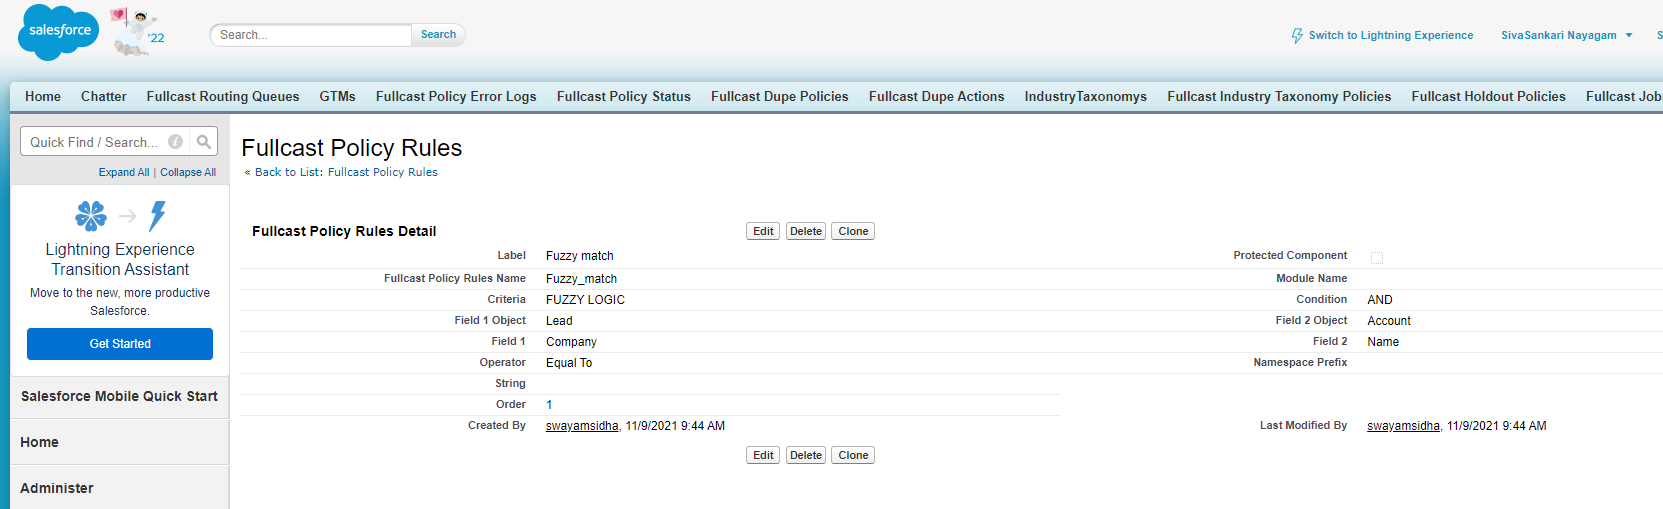Image resolution: width=1663 pixels, height=509 pixels.
Task: Open the IndustryTaxonomys tab
Action: pos(1086,97)
